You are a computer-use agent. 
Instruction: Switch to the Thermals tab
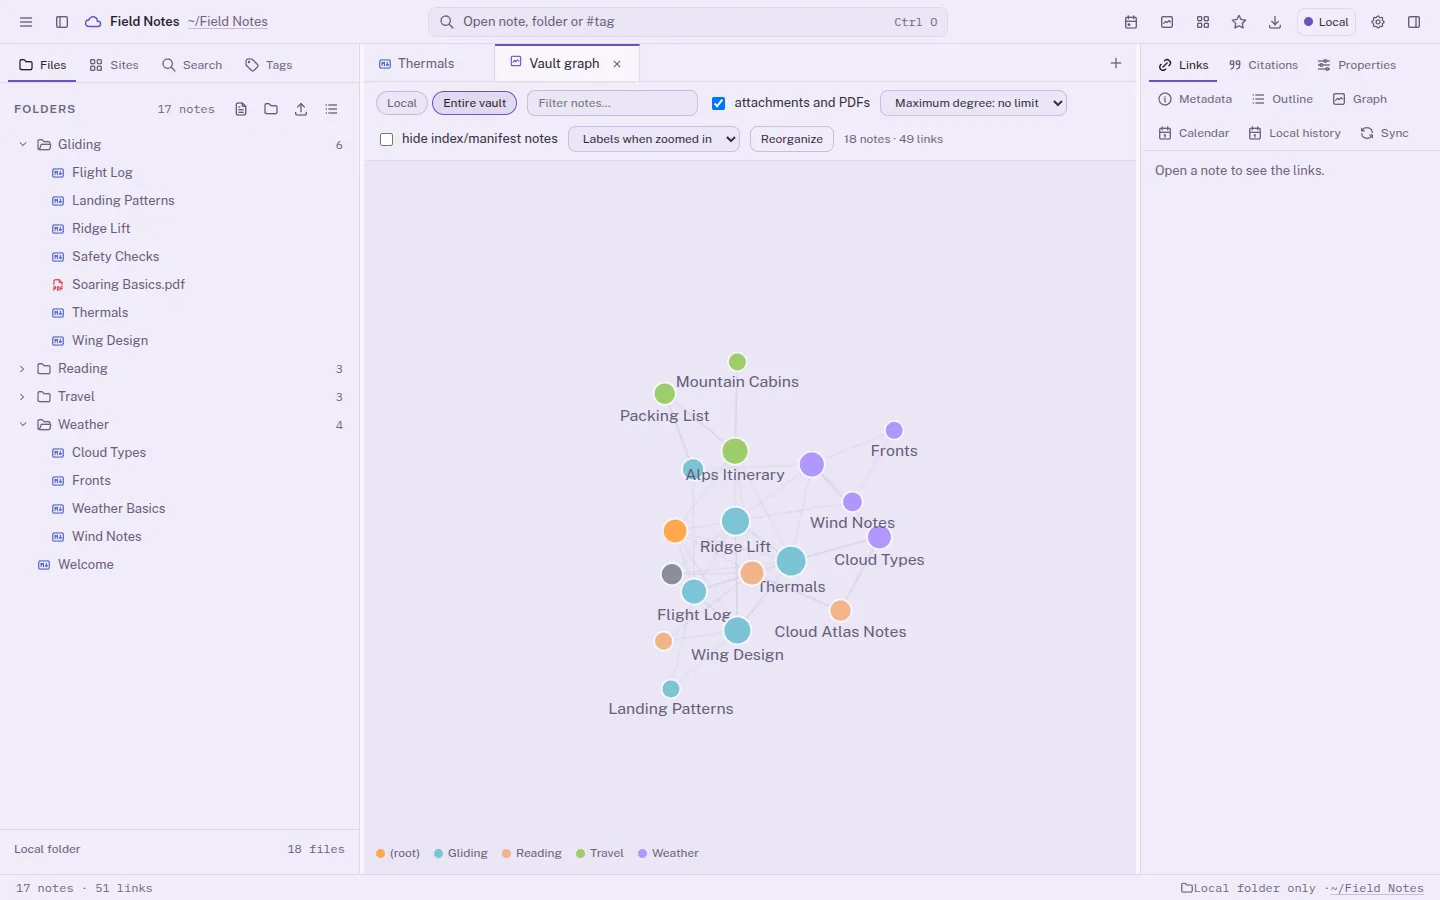[x=426, y=63]
